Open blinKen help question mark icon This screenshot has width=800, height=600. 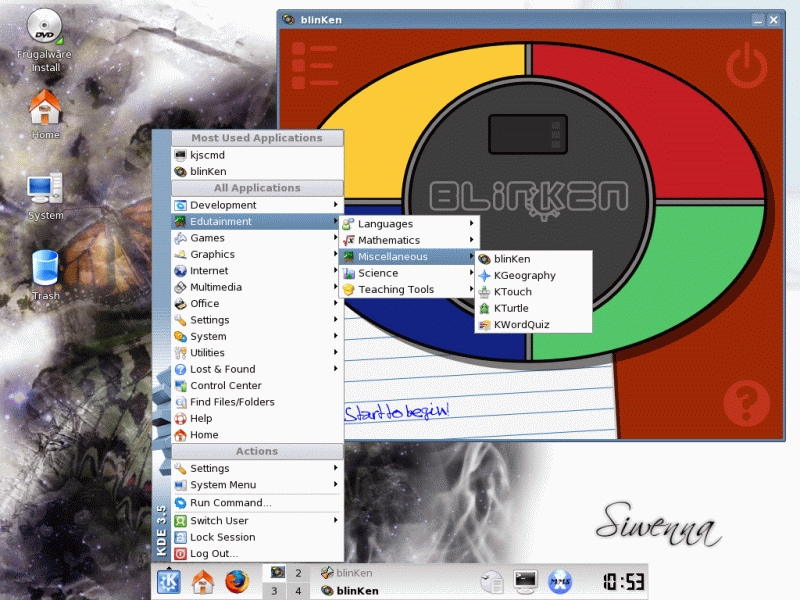(746, 403)
